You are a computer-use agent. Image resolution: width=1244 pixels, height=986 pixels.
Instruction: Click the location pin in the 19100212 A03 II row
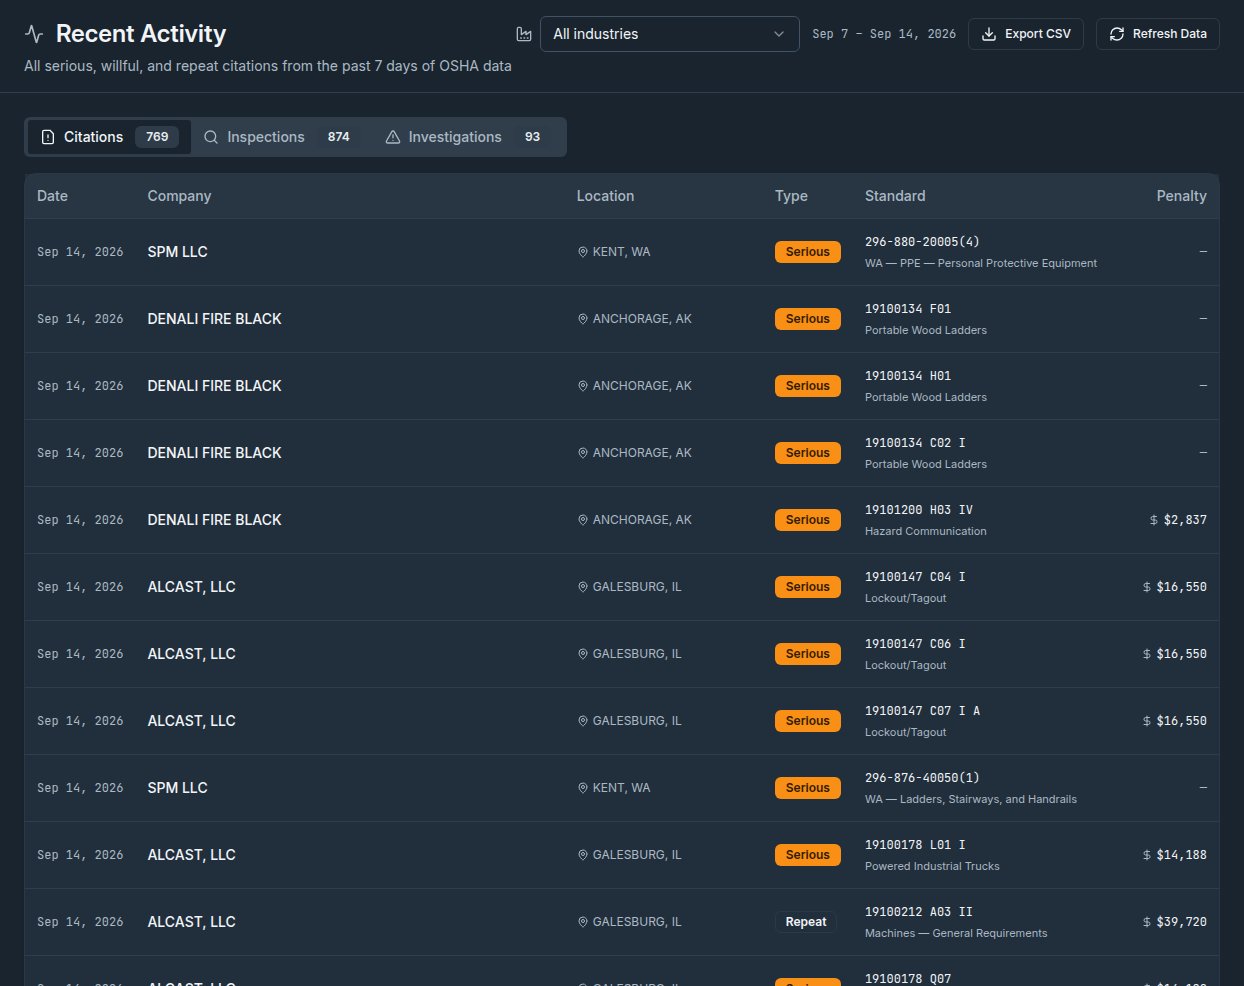pyautogui.click(x=583, y=922)
